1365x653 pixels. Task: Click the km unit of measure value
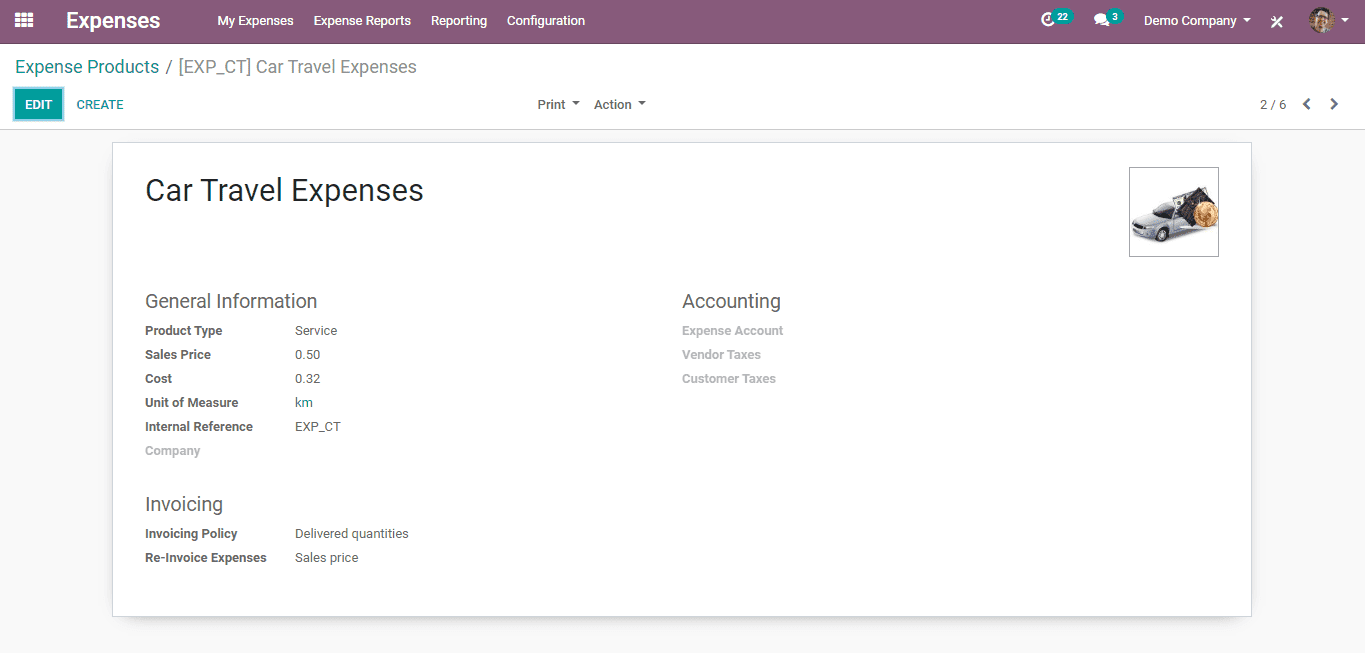304,403
